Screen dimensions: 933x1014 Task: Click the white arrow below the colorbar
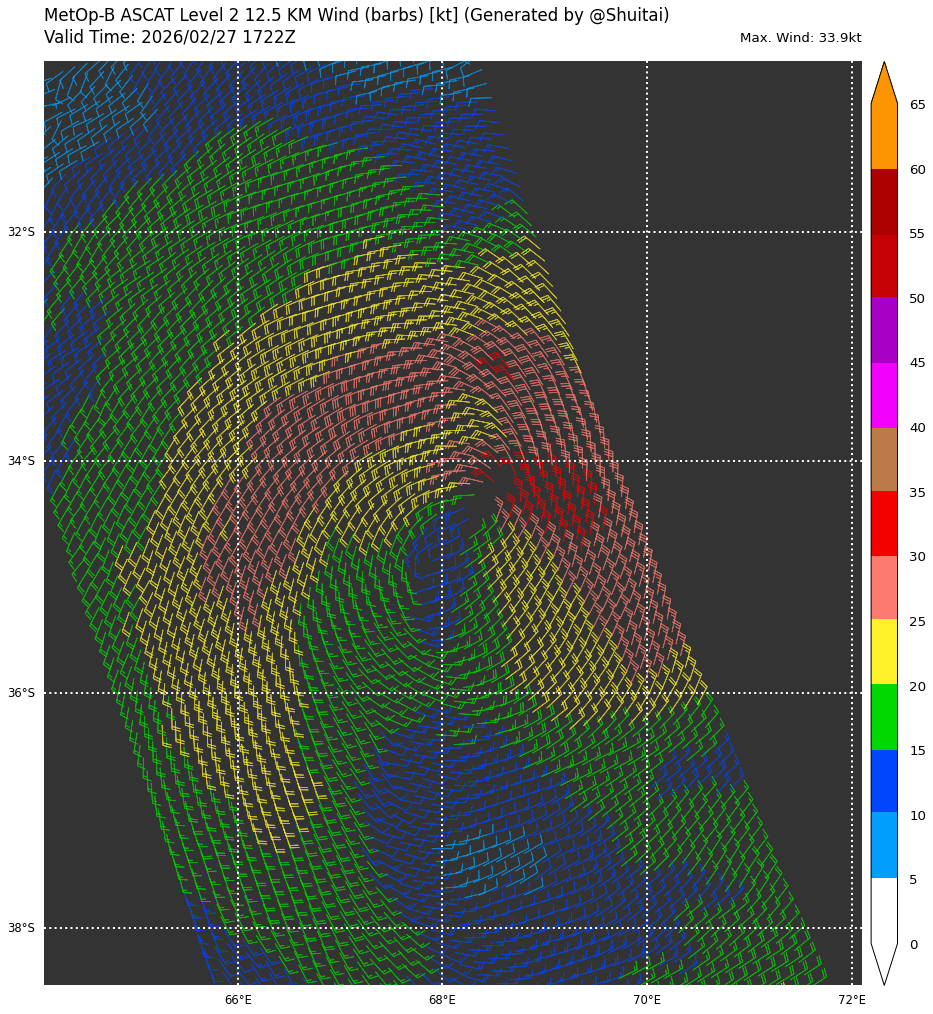coord(884,962)
